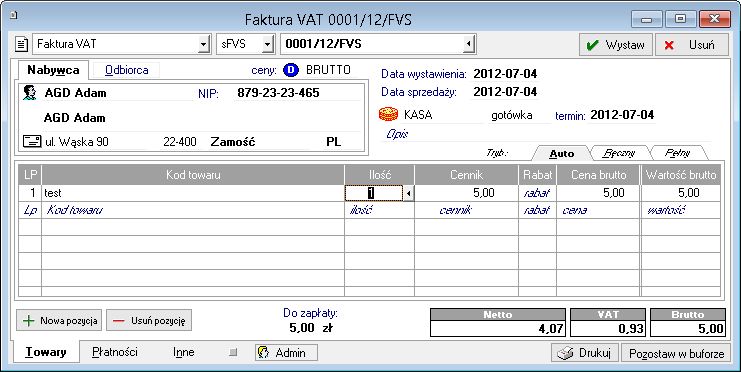Image resolution: width=741 pixels, height=372 pixels.
Task: Click the coins icon beside KASA
Action: point(388,114)
